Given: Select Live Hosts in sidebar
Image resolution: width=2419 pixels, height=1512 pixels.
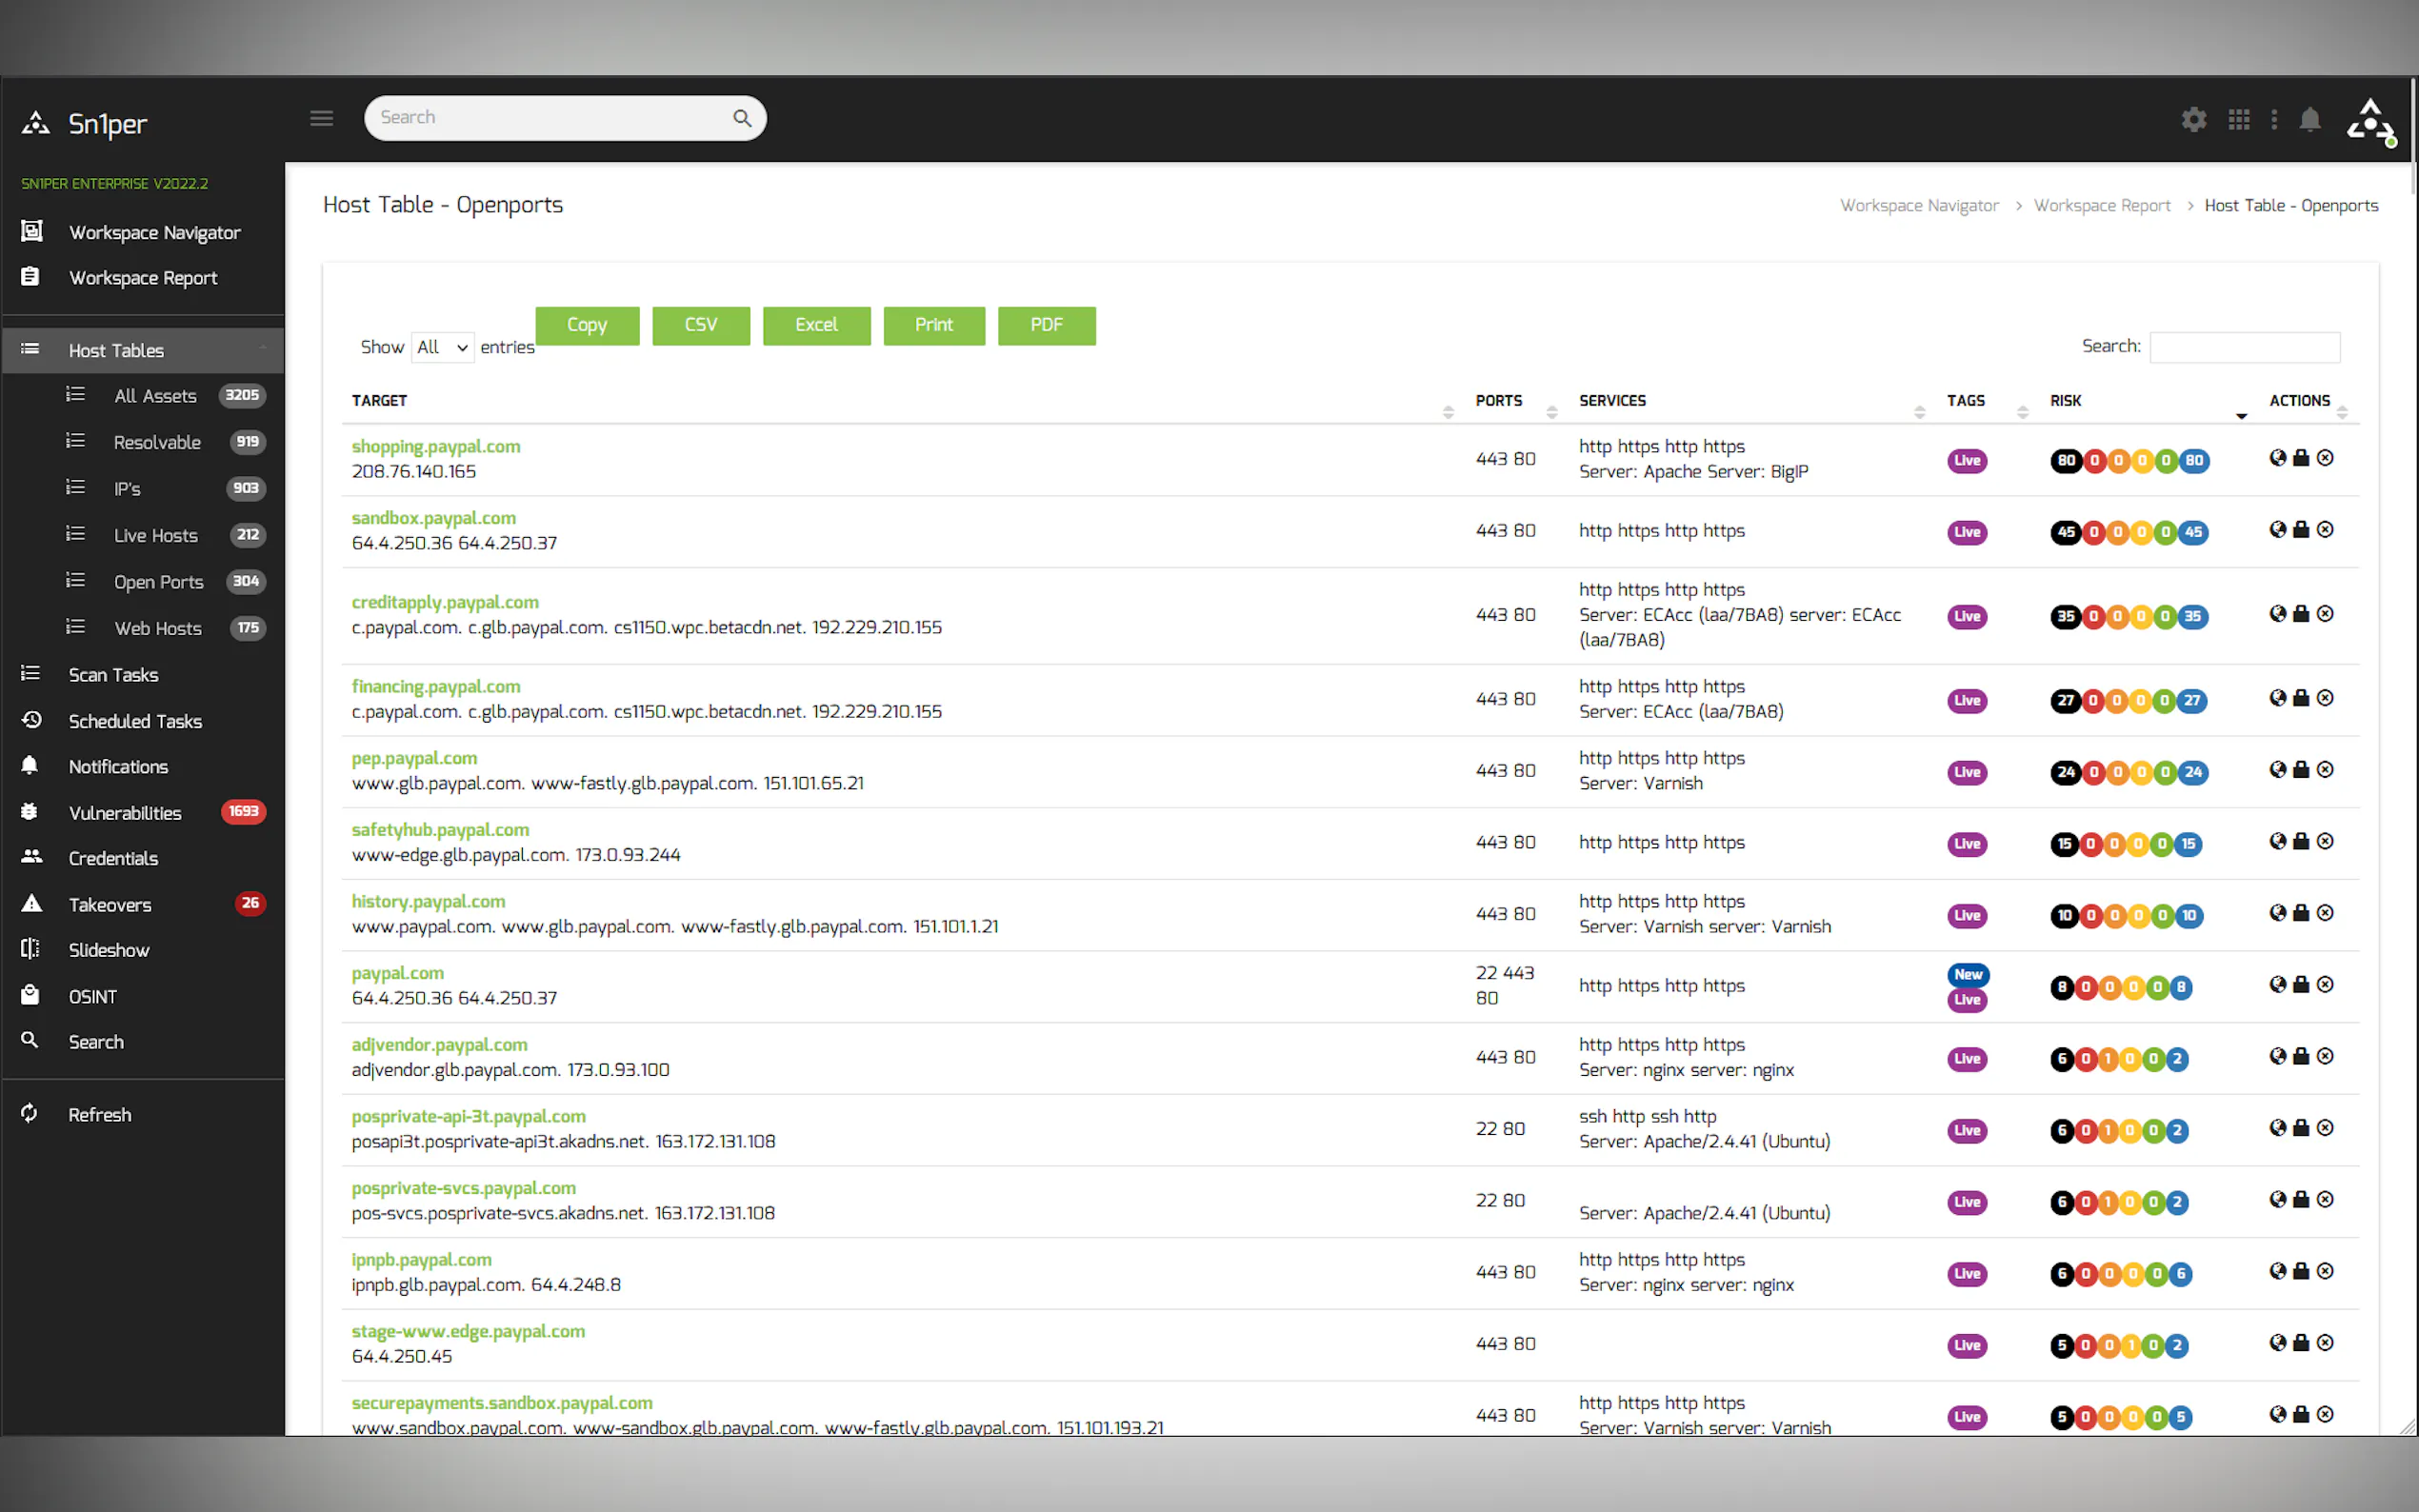Looking at the screenshot, I should [155, 535].
